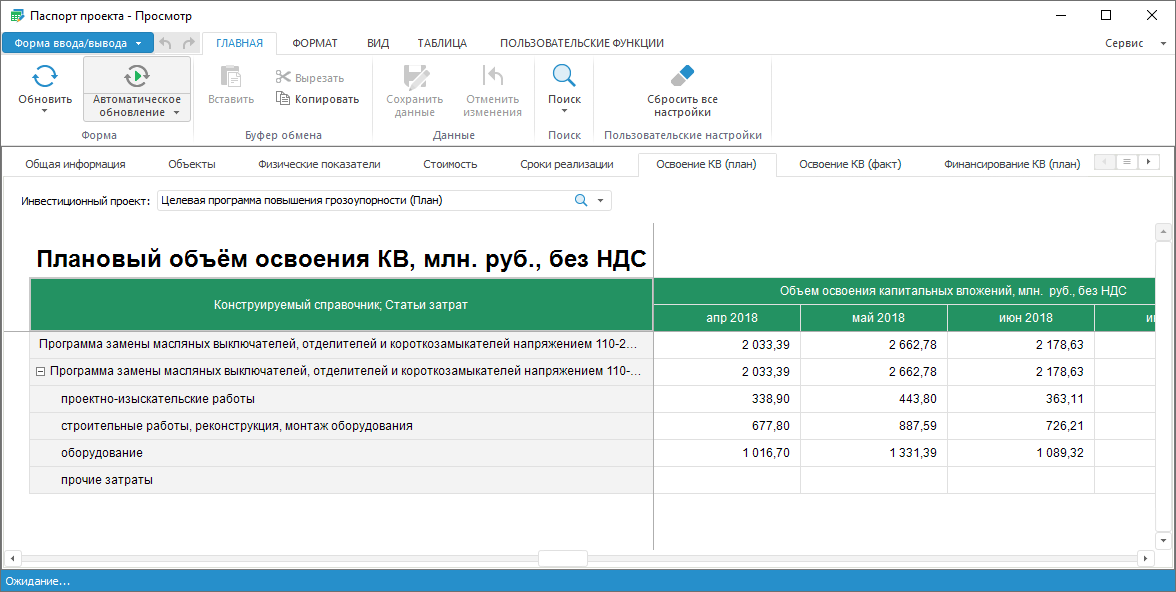Viewport: 1176px width, 592px height.
Task: Click the Конструируемый справочник; Статьи затрат header
Action: [x=341, y=305]
